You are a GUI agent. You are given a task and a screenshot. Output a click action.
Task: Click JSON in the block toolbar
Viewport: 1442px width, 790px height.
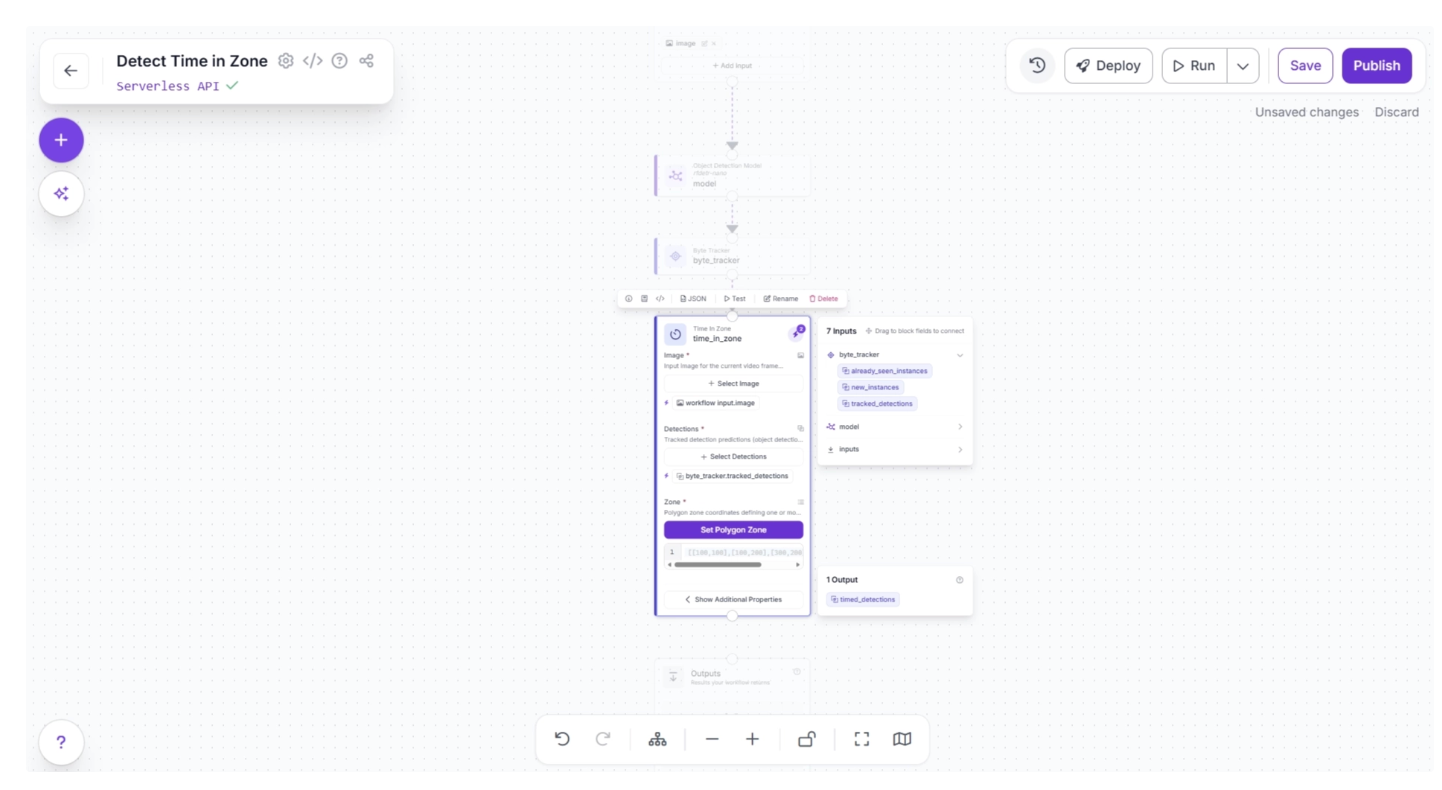click(693, 299)
